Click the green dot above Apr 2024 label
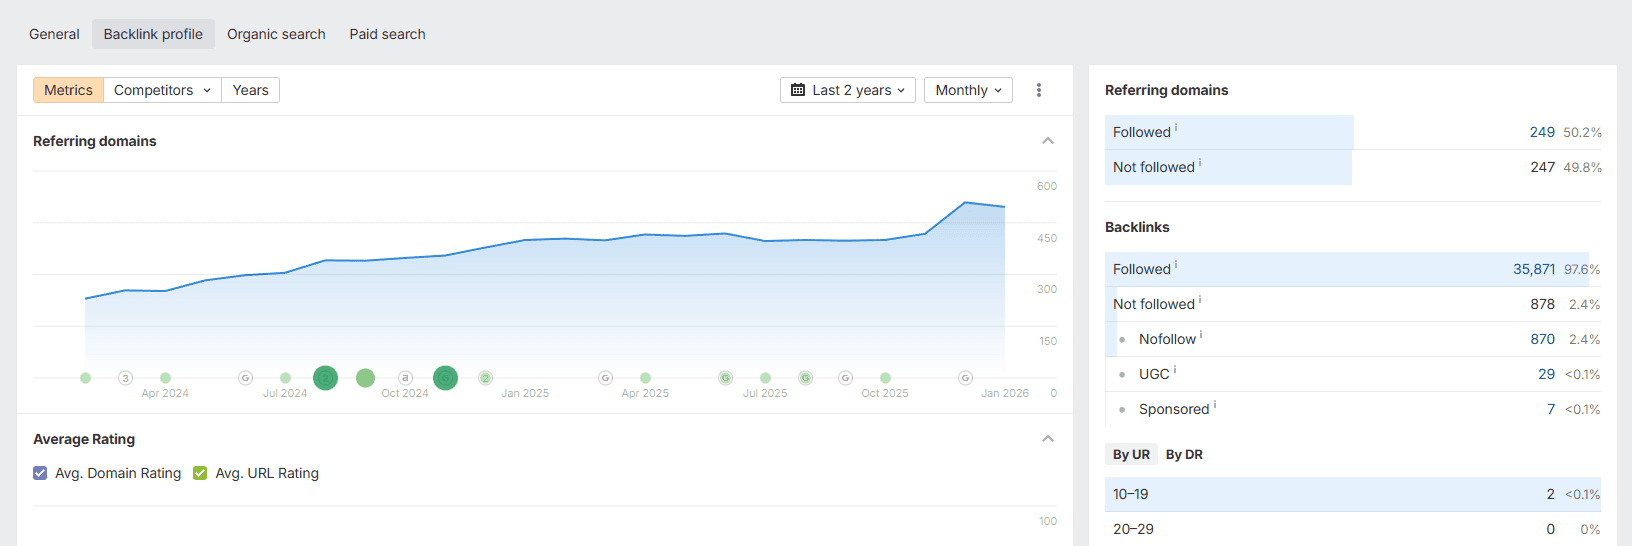The height and width of the screenshot is (546, 1632). coord(165,378)
